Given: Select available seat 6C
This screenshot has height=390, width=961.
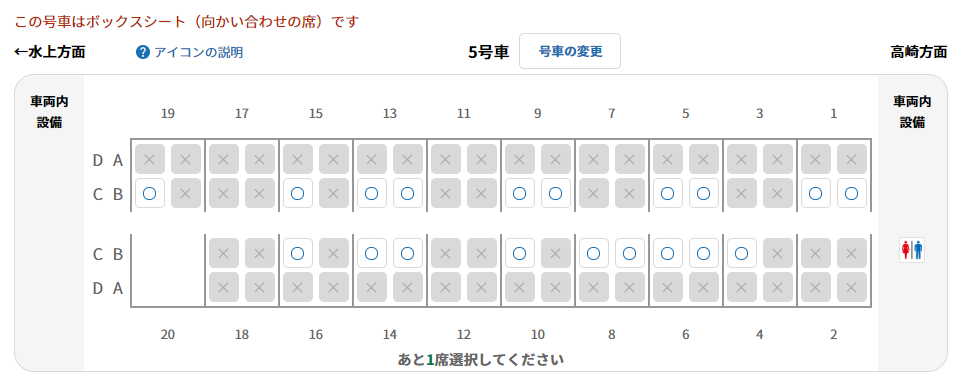Looking at the screenshot, I should point(668,253).
